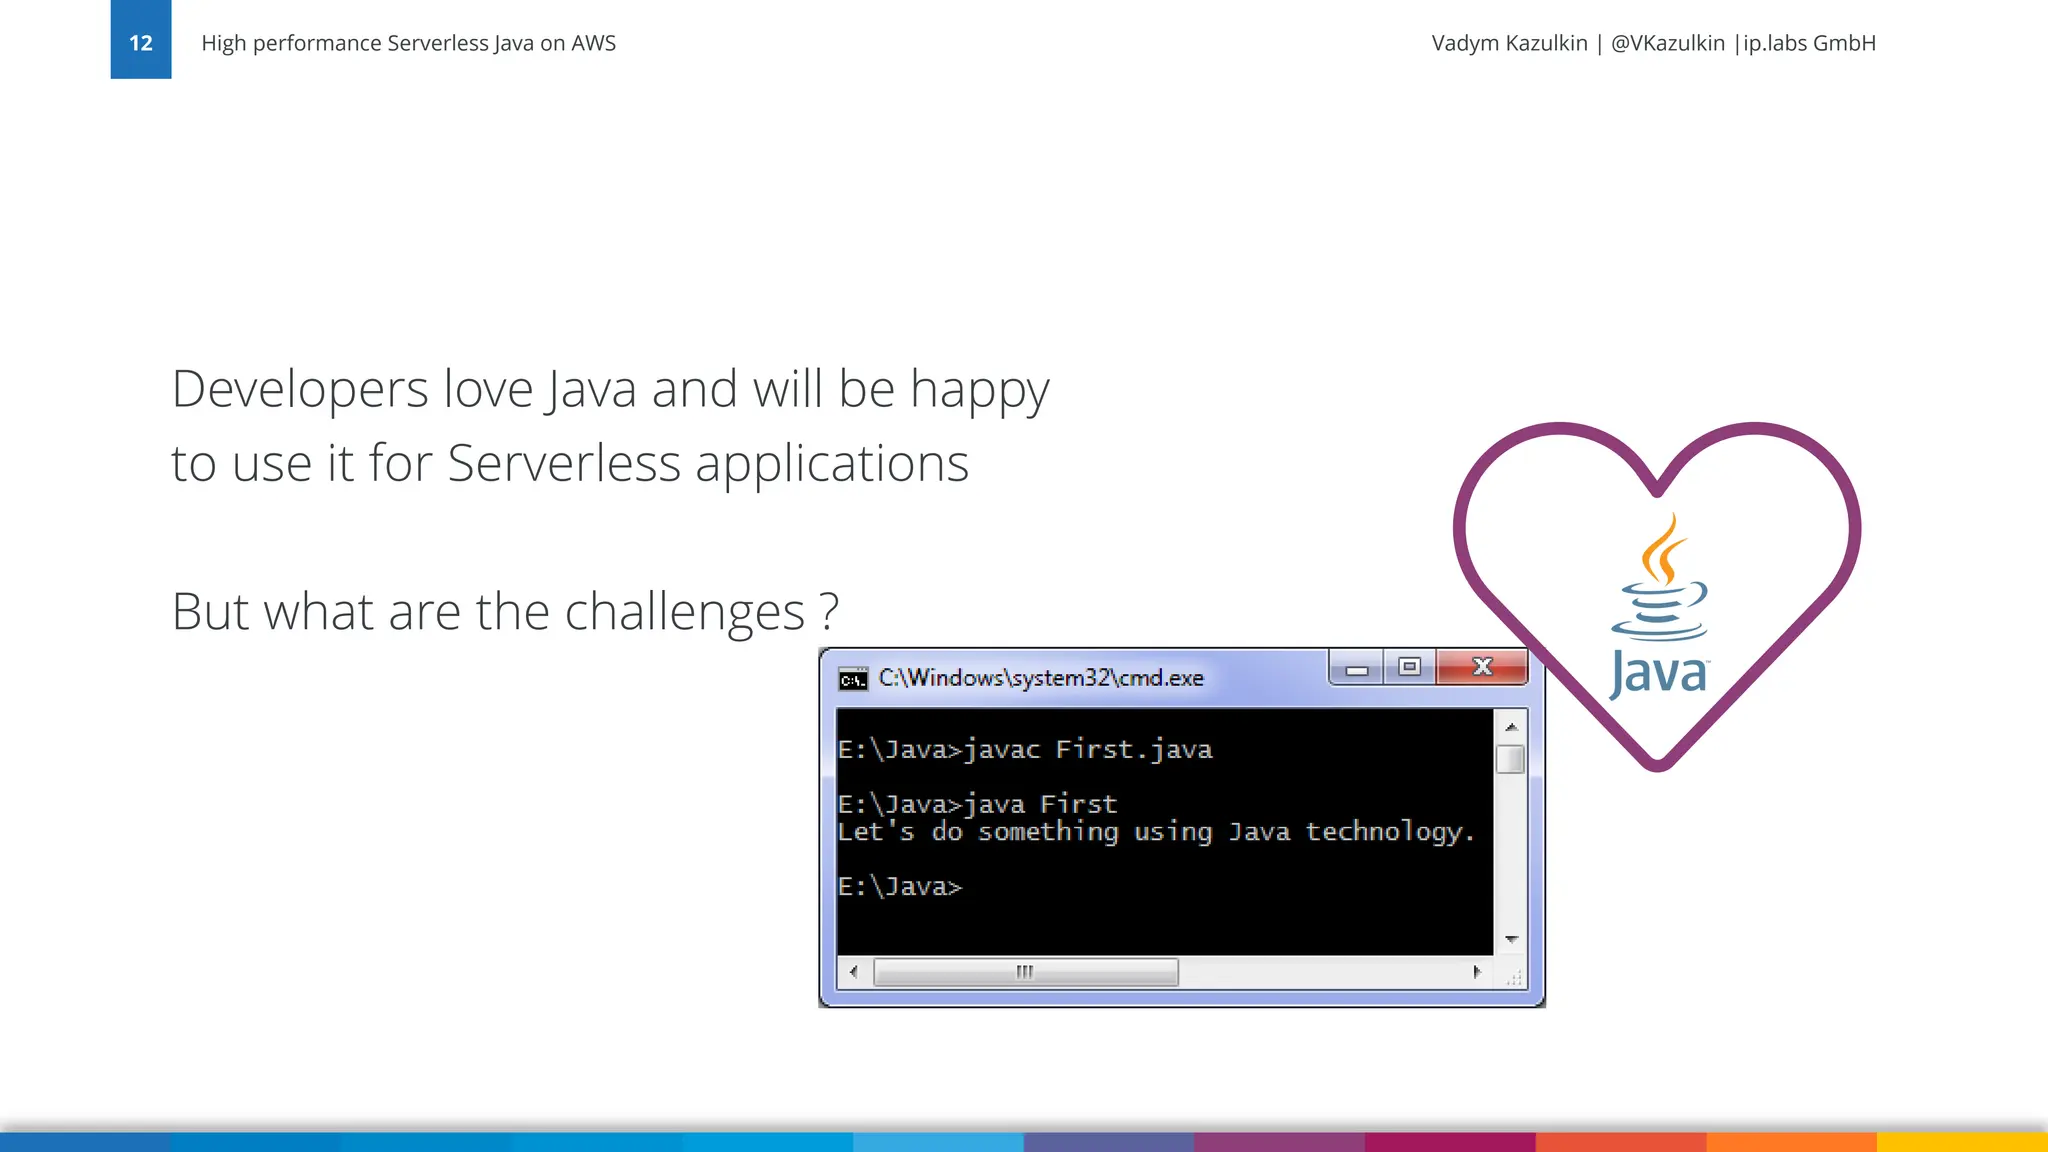2048x1152 pixels.
Task: Click horizontal scrollbar left arrow
Action: 853,971
